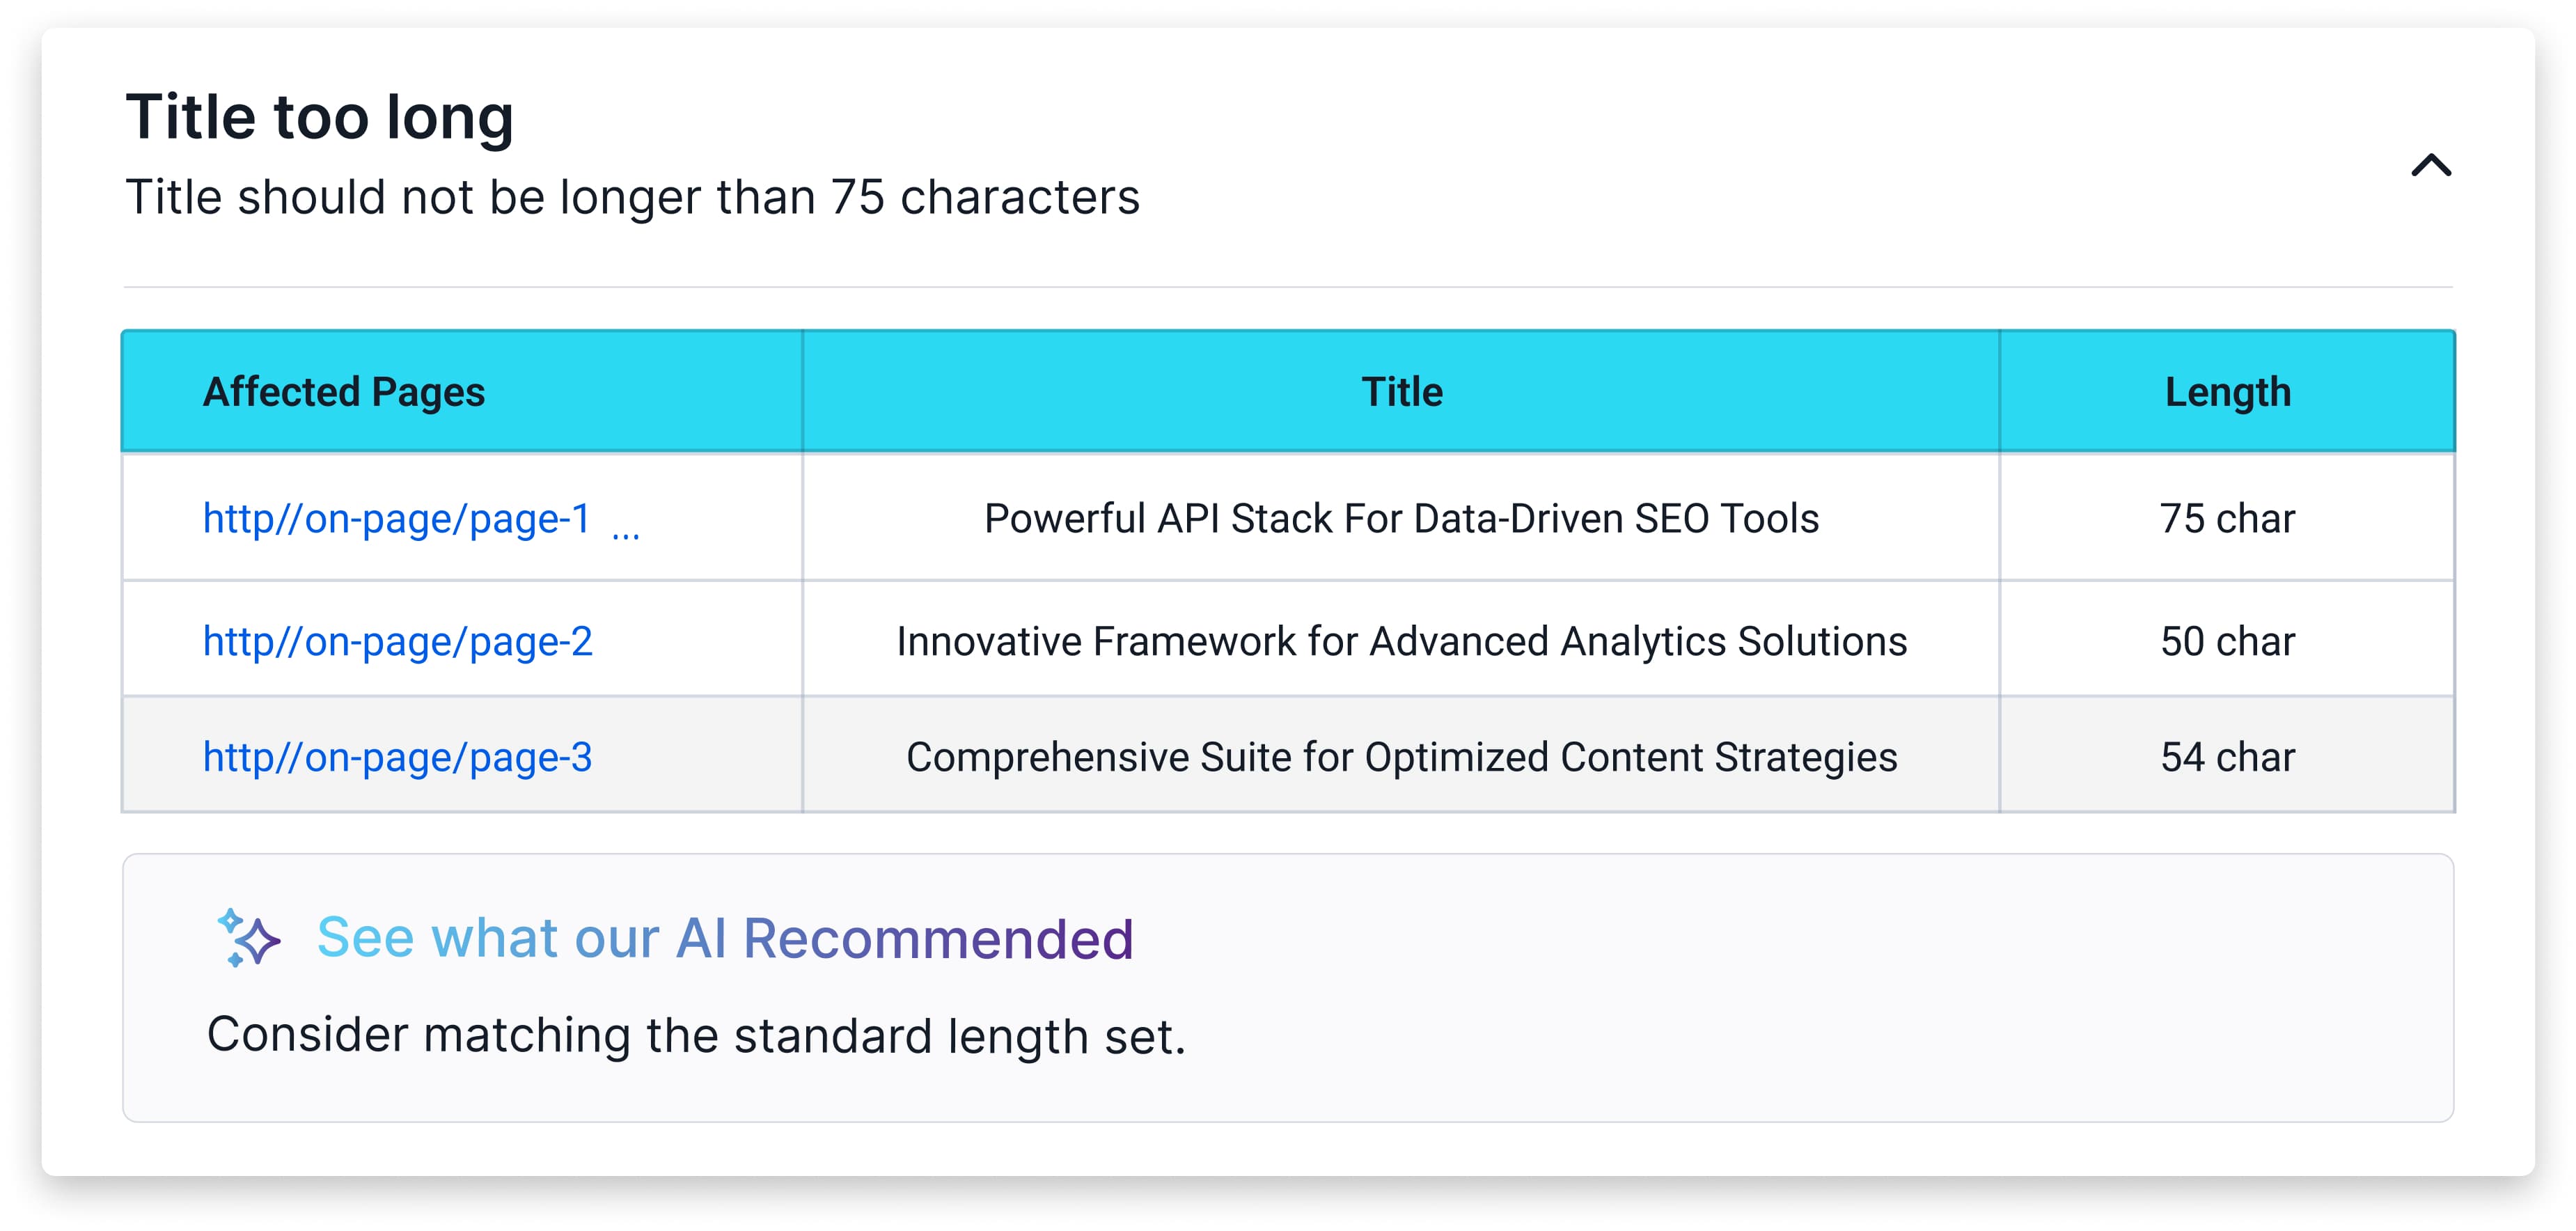The image size is (2576, 1231).
Task: Click the Title too long heading
Action: click(319, 117)
